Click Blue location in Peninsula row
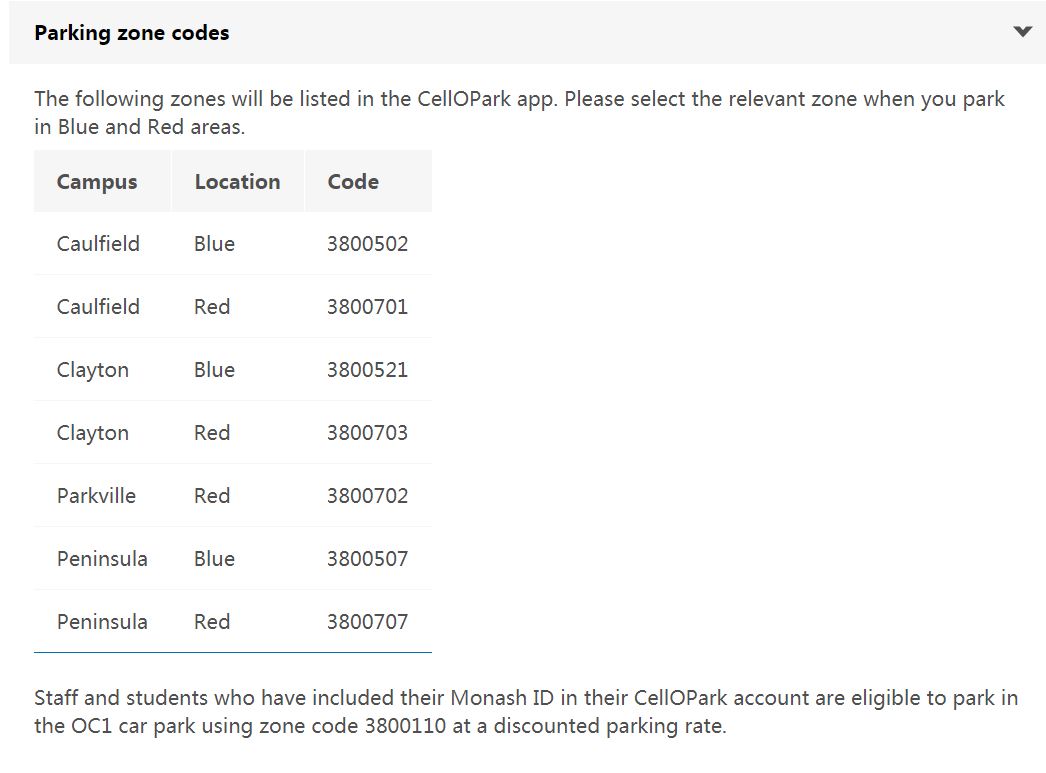This screenshot has height=773, width=1046. point(214,559)
